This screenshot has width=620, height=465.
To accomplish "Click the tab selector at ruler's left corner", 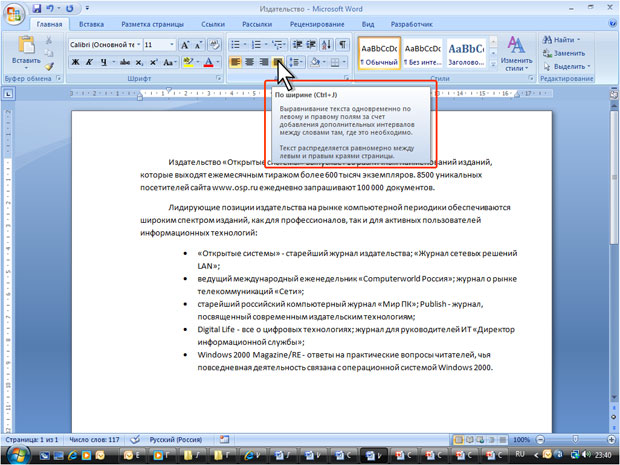I will tap(8, 94).
